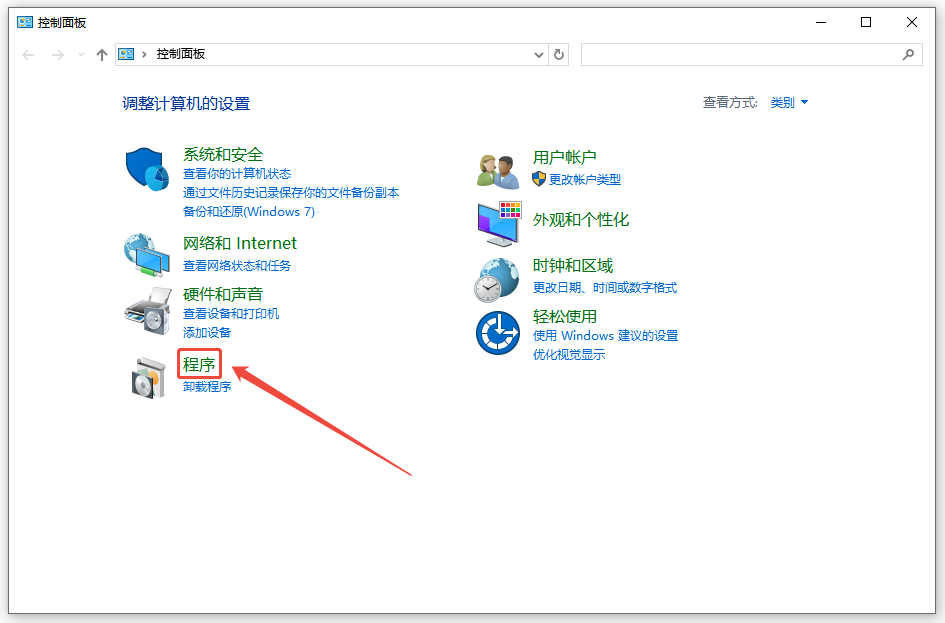
Task: Click the Forward navigation arrow
Action: tap(57, 55)
